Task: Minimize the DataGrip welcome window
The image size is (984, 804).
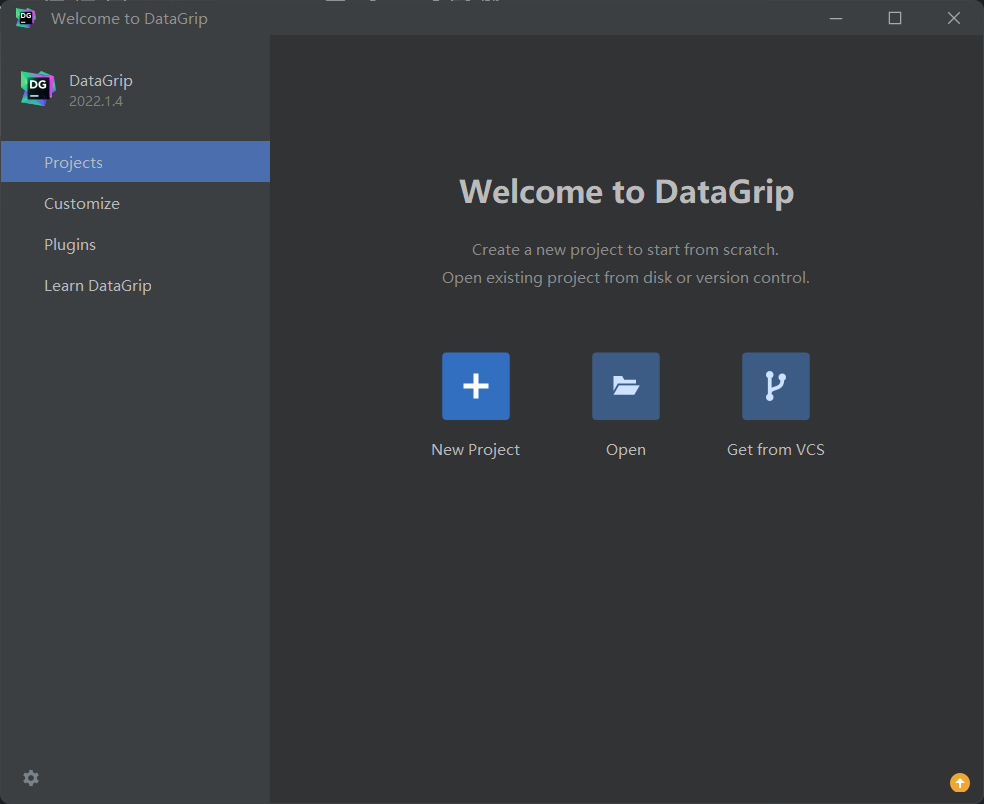Action: [836, 18]
